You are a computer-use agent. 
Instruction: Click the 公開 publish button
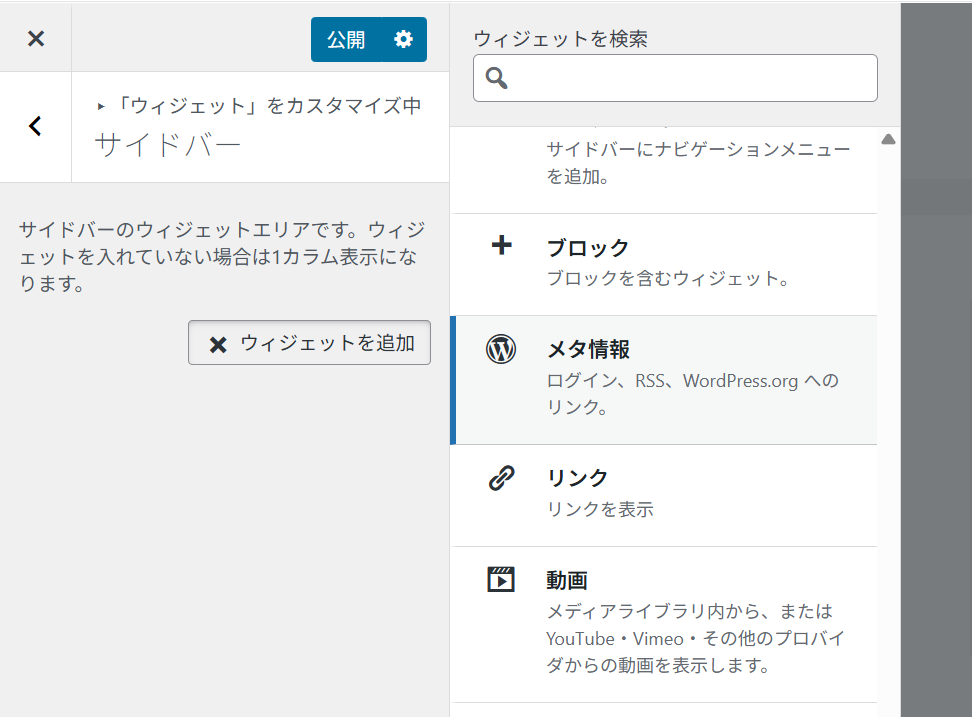point(346,40)
